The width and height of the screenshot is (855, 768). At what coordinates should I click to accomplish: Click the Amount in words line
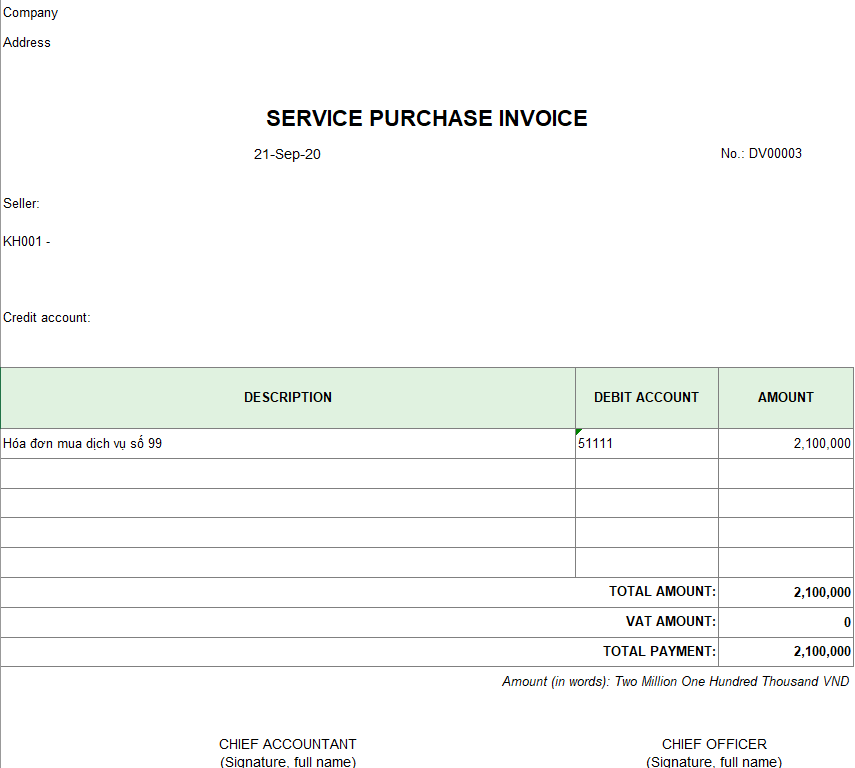click(x=676, y=681)
